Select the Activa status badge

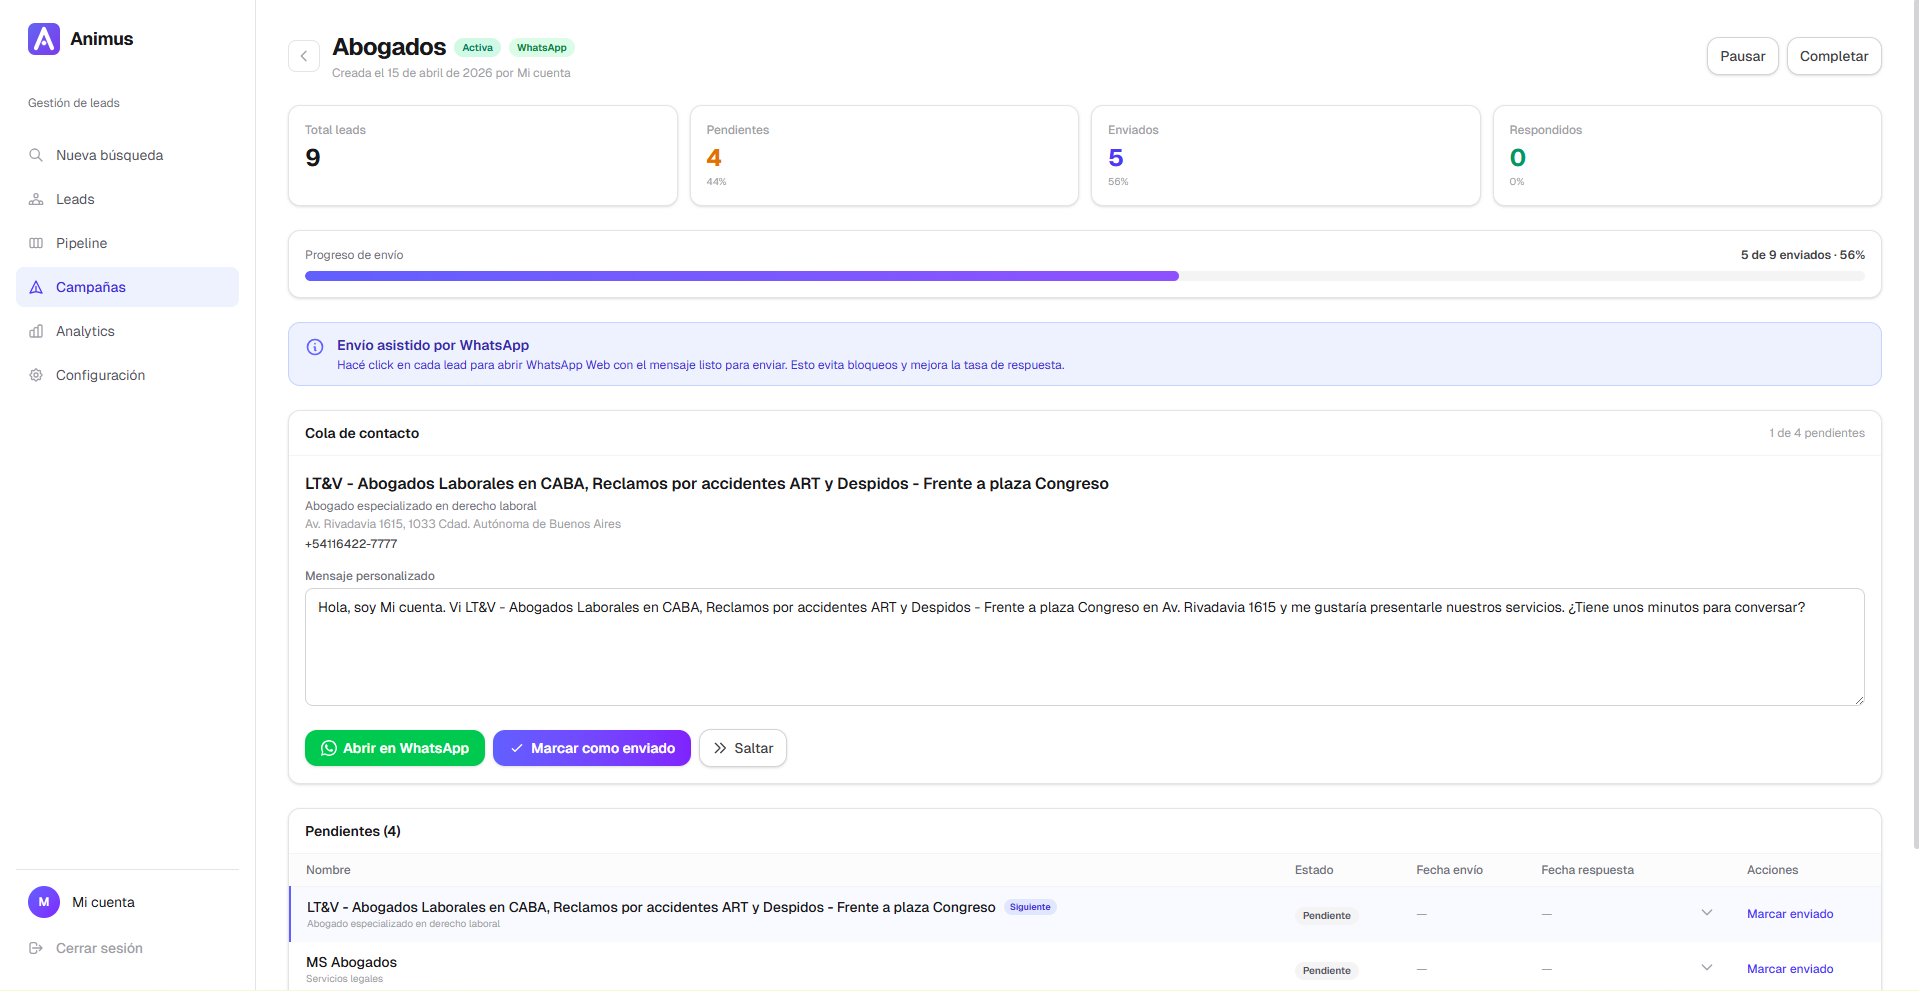[477, 47]
